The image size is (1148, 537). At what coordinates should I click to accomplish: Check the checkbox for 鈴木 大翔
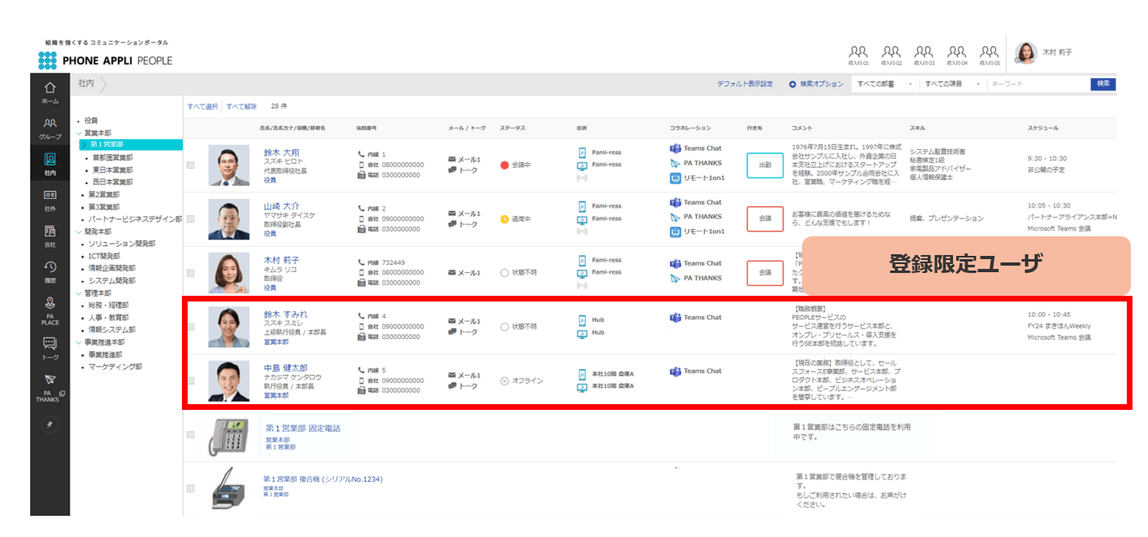click(x=191, y=166)
